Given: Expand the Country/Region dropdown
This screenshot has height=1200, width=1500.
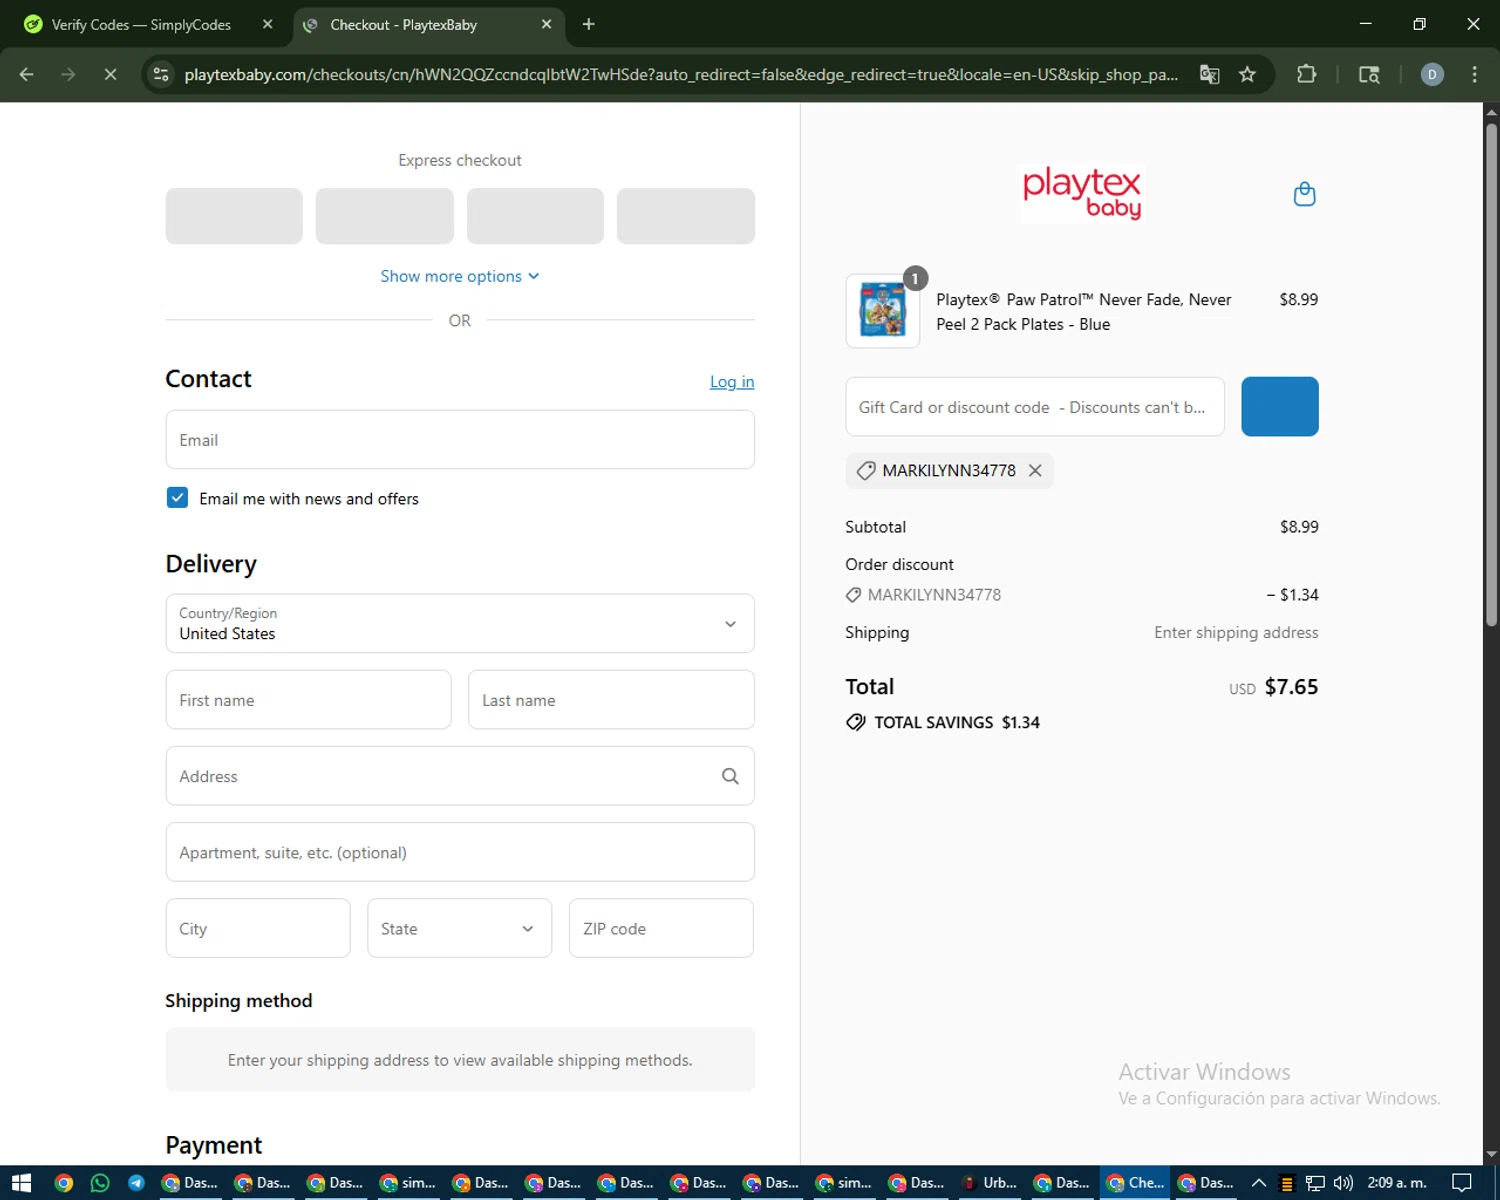Looking at the screenshot, I should 460,624.
